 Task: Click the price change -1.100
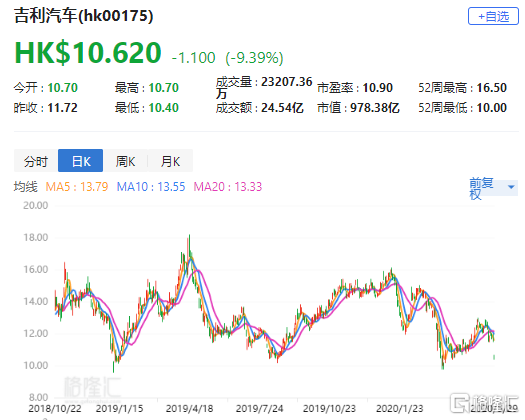194,58
